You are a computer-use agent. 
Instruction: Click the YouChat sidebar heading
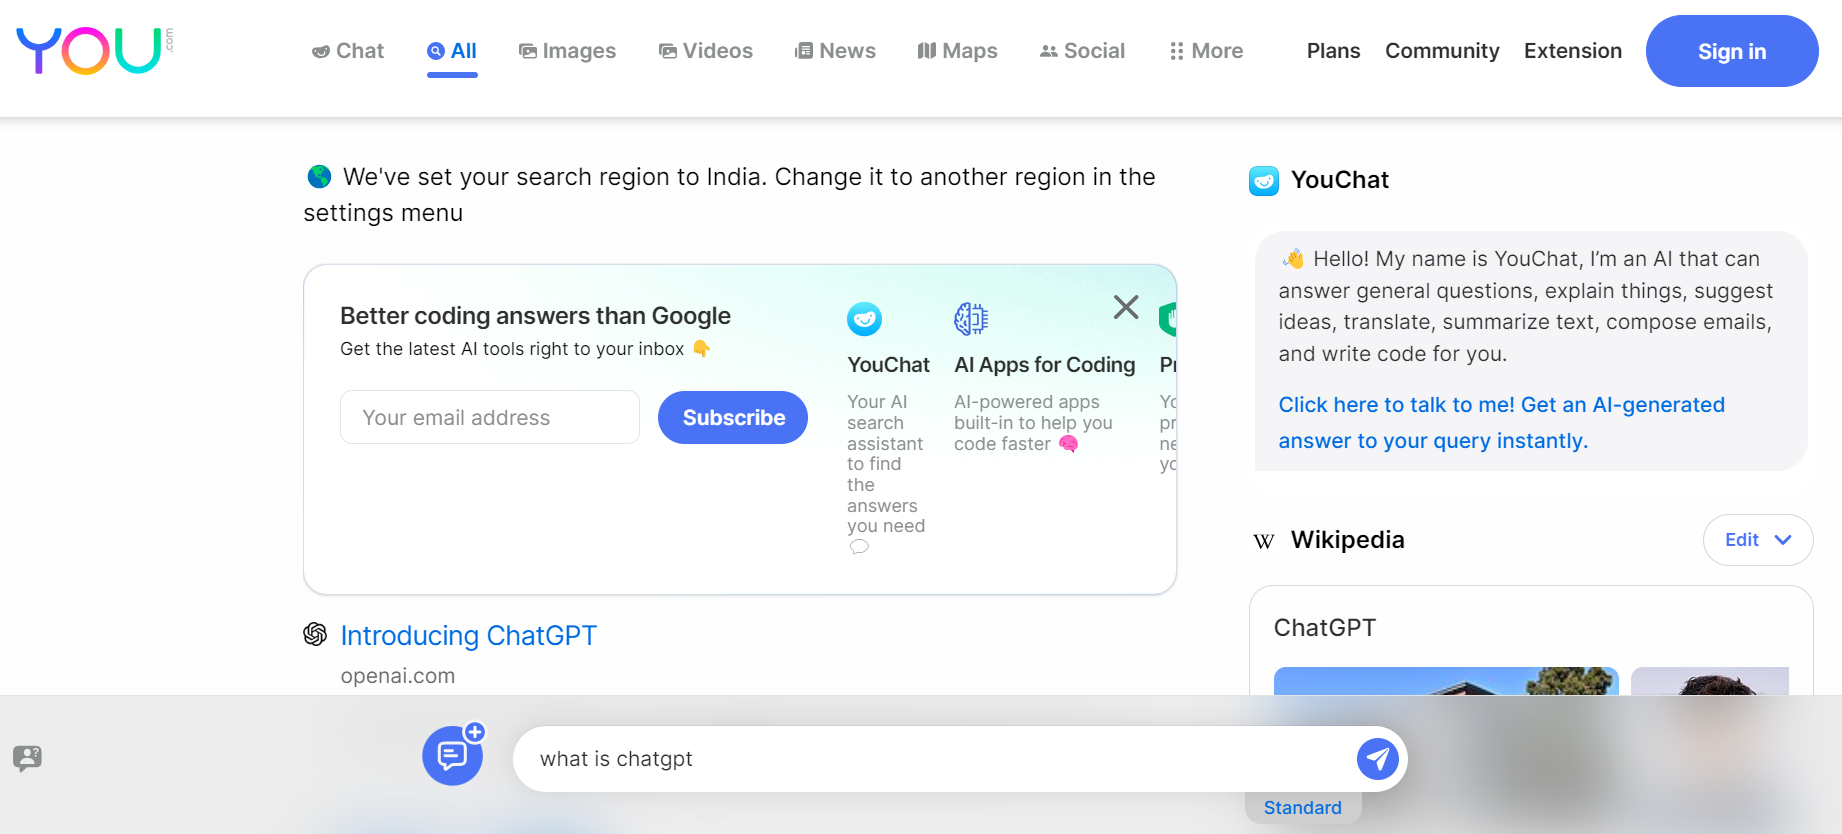1340,180
